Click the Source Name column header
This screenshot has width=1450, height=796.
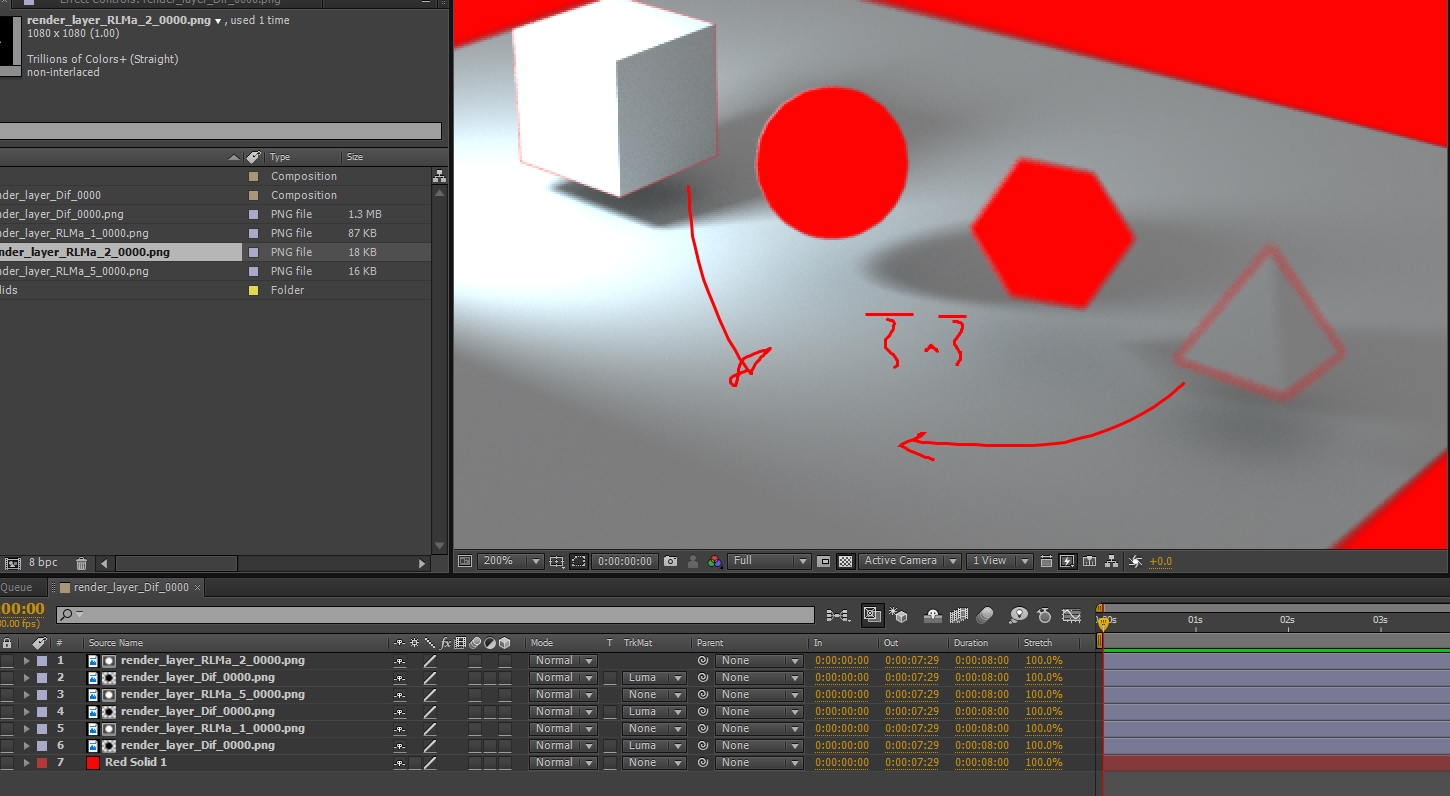point(116,643)
